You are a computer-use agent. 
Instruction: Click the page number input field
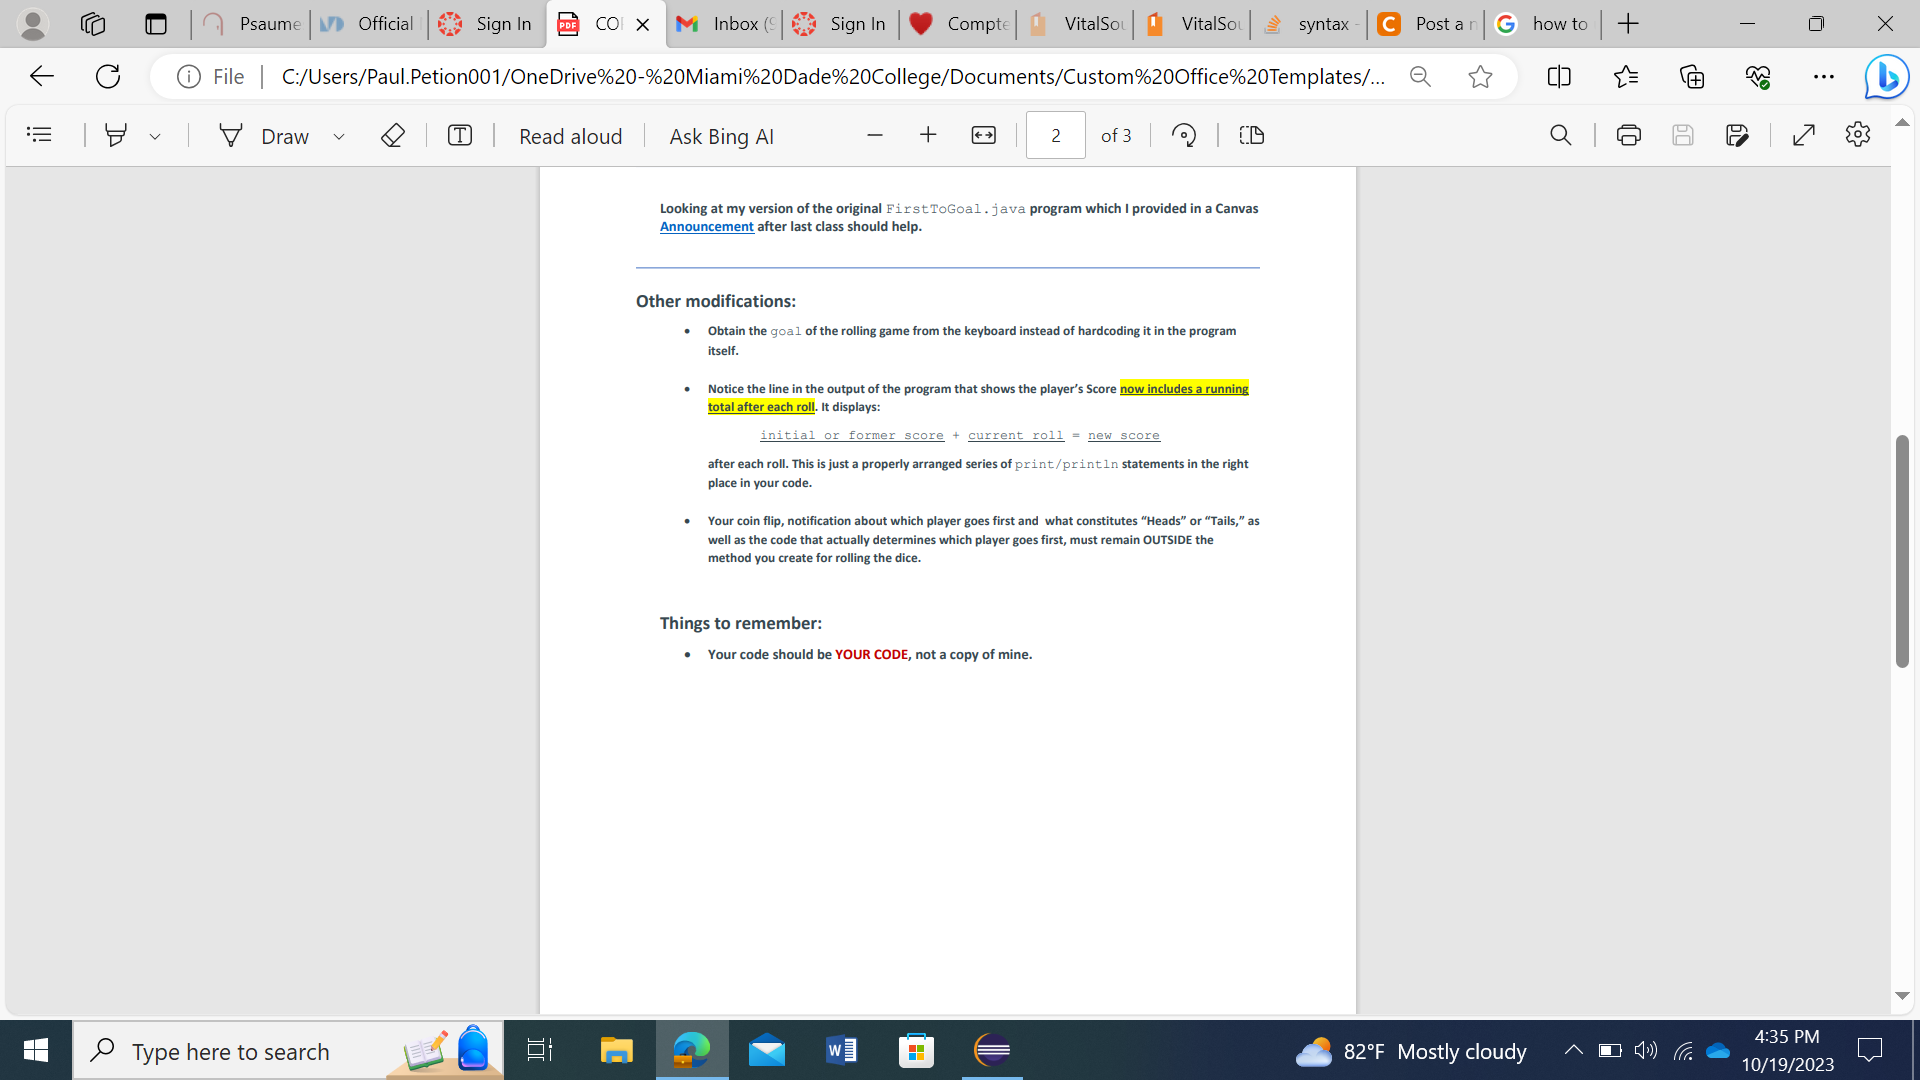click(1055, 135)
